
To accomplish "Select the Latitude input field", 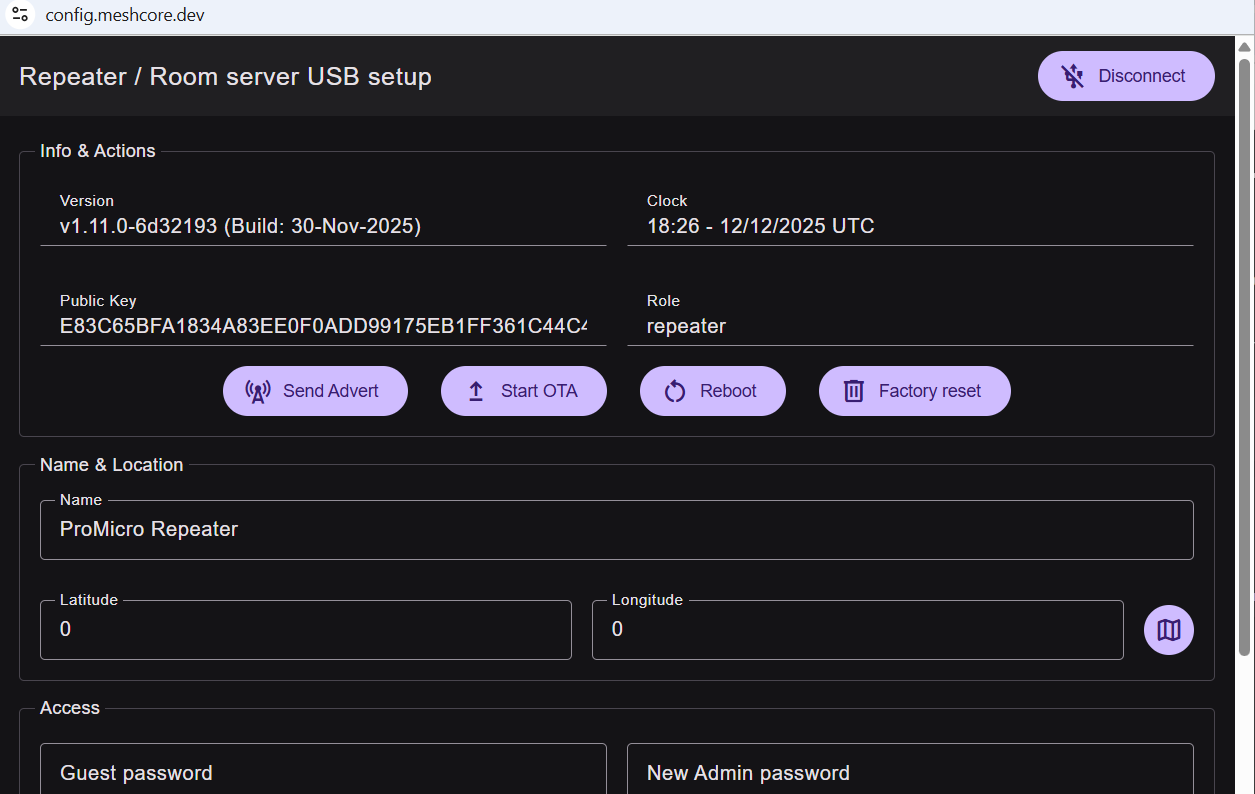I will (x=305, y=629).
